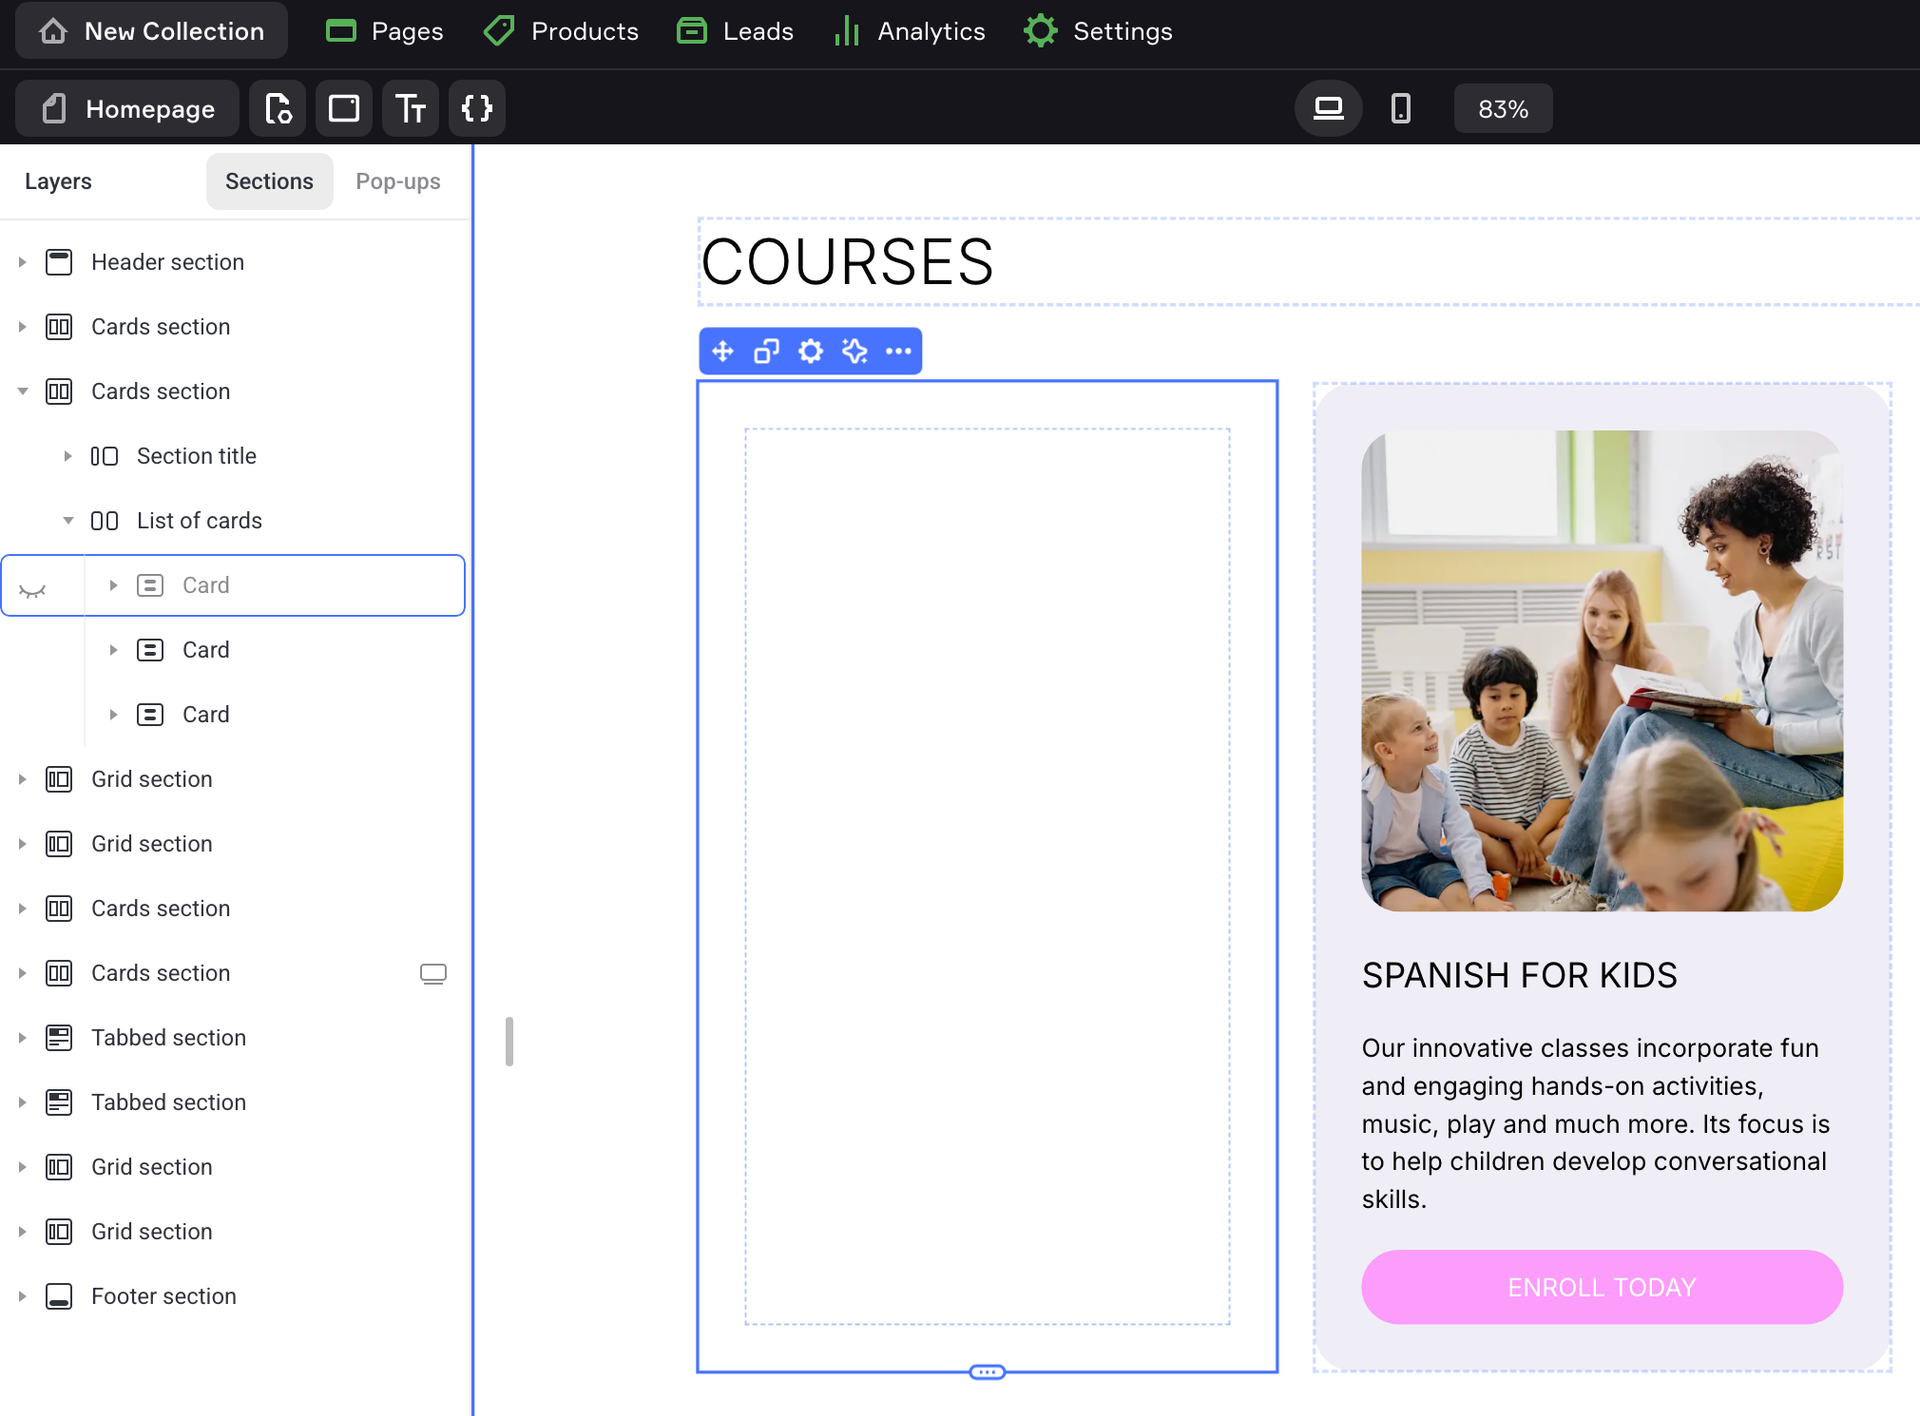Viewport: 1920px width, 1416px height.
Task: Expand the Section title layer
Action: [x=68, y=456]
